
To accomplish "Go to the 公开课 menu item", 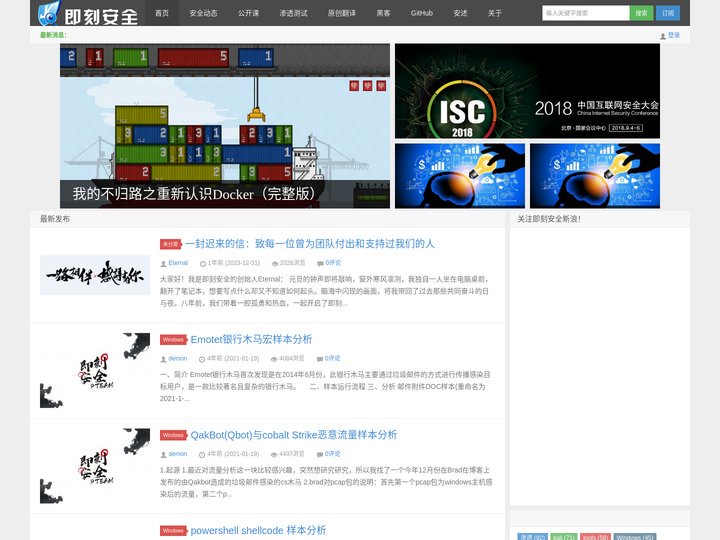I will [x=248, y=13].
